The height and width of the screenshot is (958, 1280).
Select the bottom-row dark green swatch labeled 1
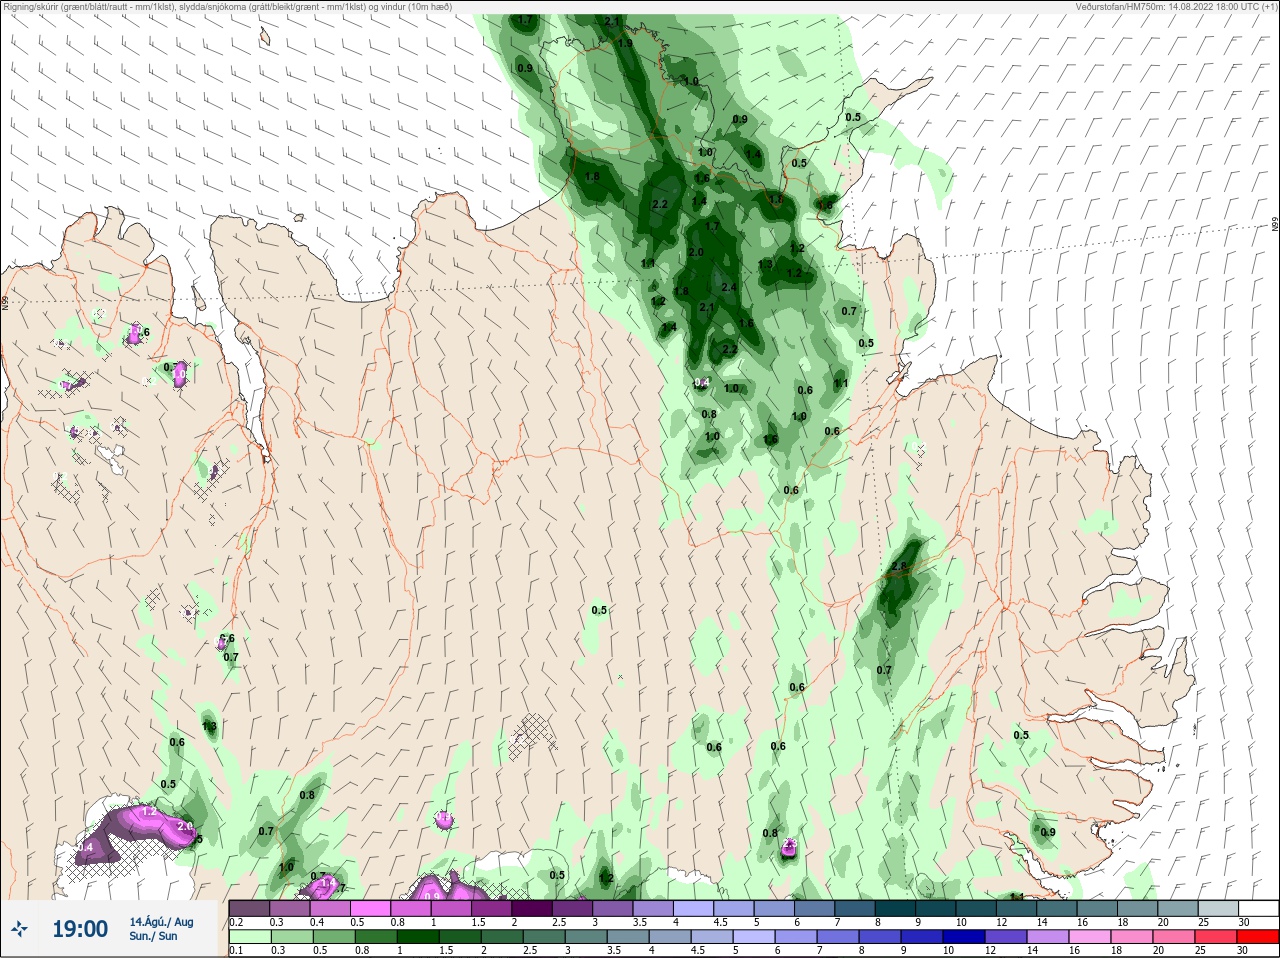coord(420,937)
